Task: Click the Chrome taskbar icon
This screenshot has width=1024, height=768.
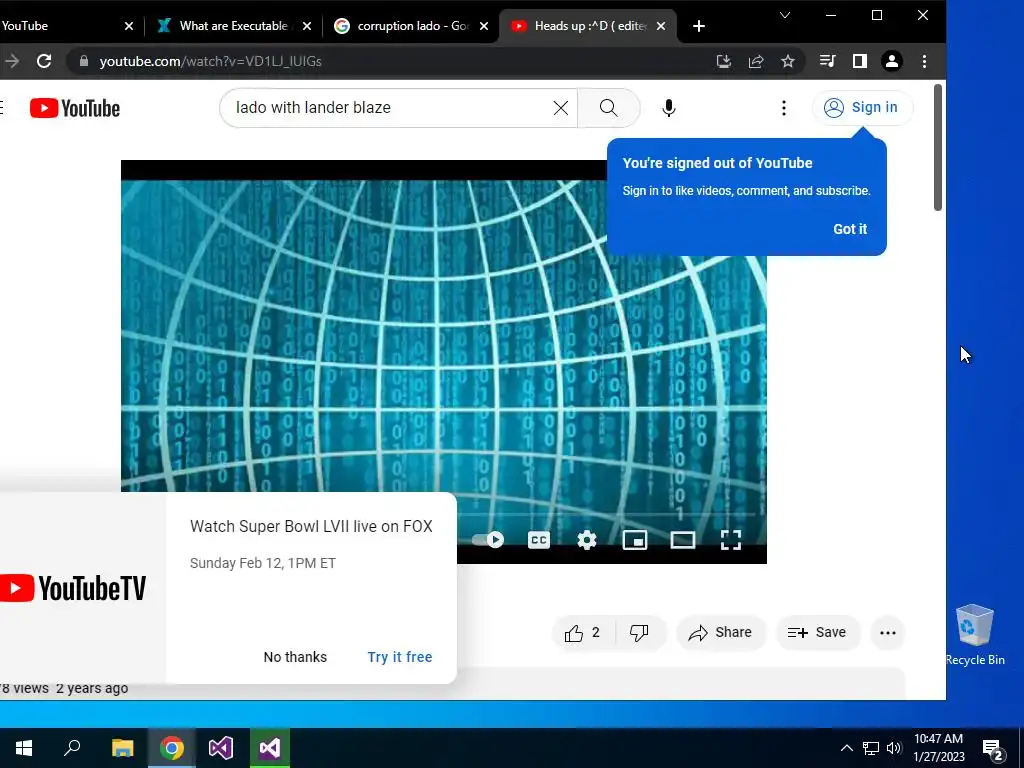Action: point(172,748)
